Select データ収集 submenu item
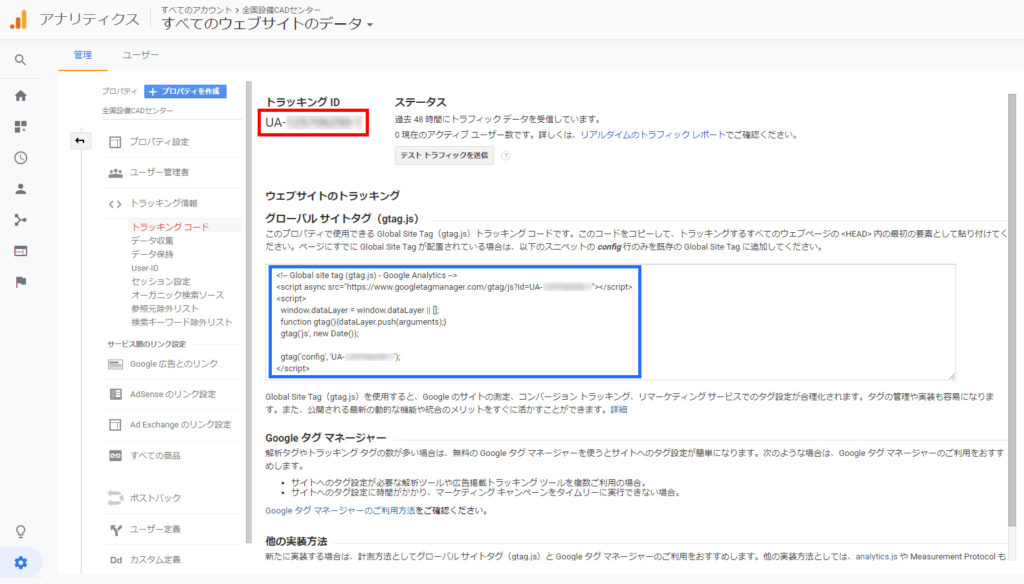This screenshot has width=1024, height=584. point(152,240)
